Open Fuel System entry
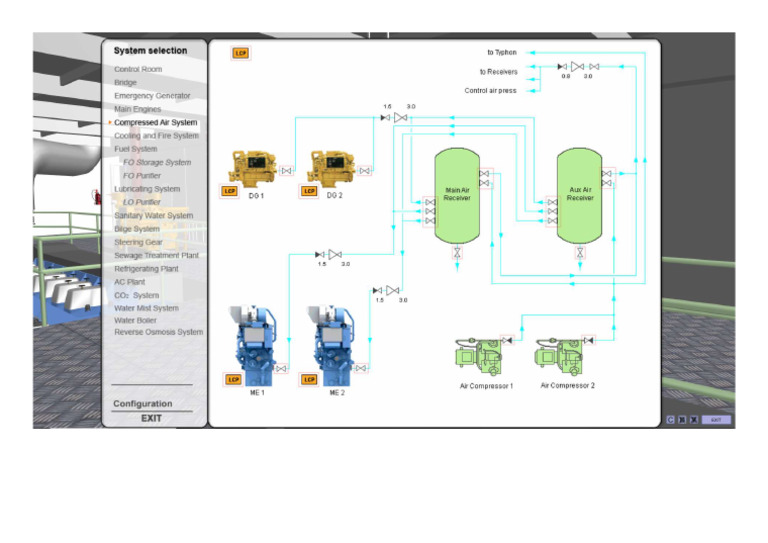The height and width of the screenshot is (543, 768). click(136, 149)
